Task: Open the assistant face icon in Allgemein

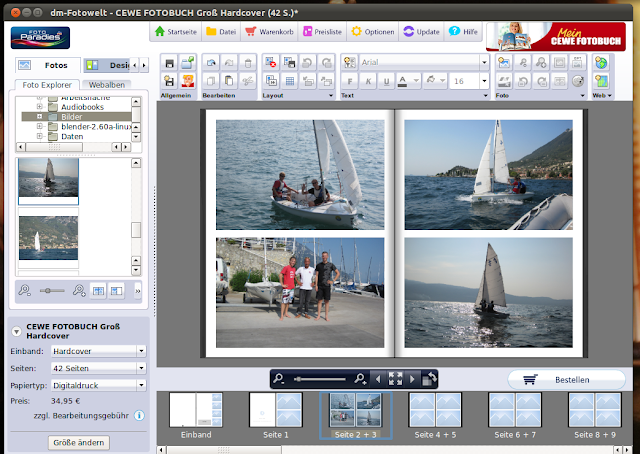Action: (188, 81)
